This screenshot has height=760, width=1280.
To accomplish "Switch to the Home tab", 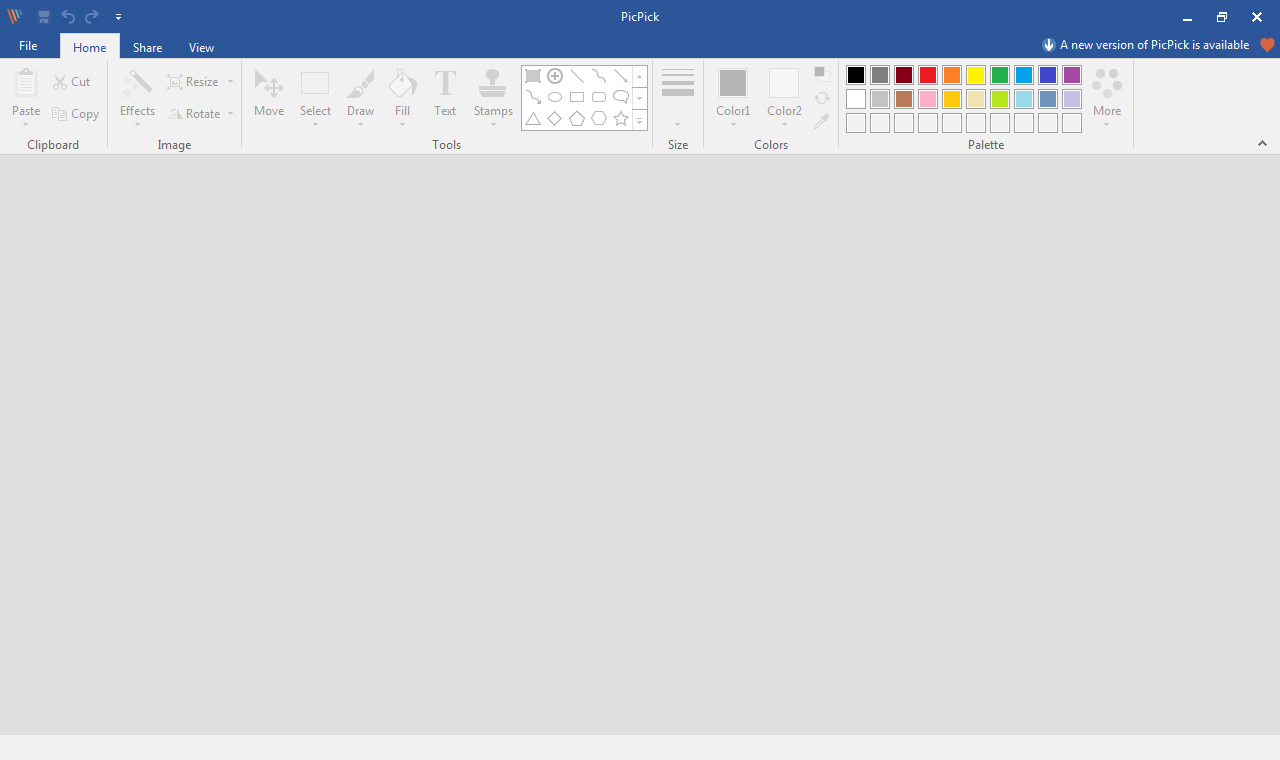I will [89, 47].
